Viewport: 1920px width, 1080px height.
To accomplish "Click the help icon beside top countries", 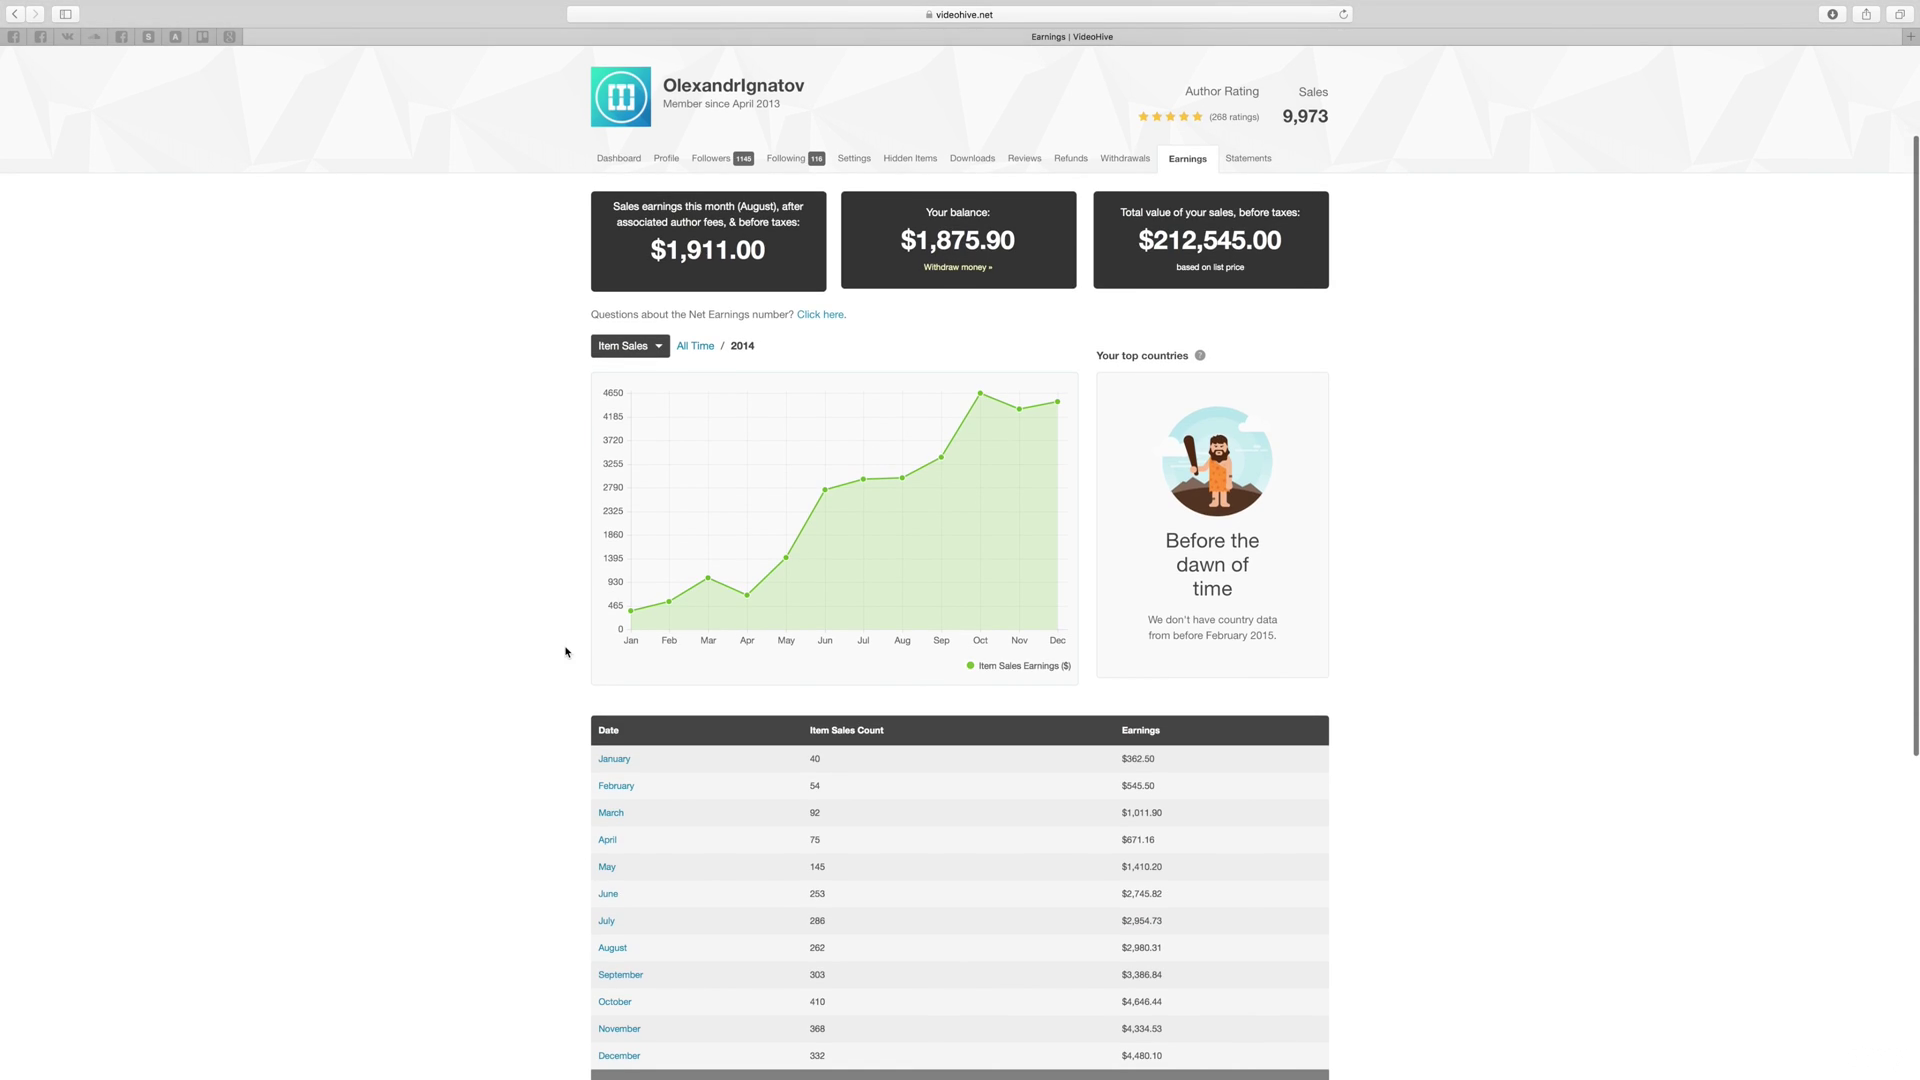I will [x=1200, y=355].
